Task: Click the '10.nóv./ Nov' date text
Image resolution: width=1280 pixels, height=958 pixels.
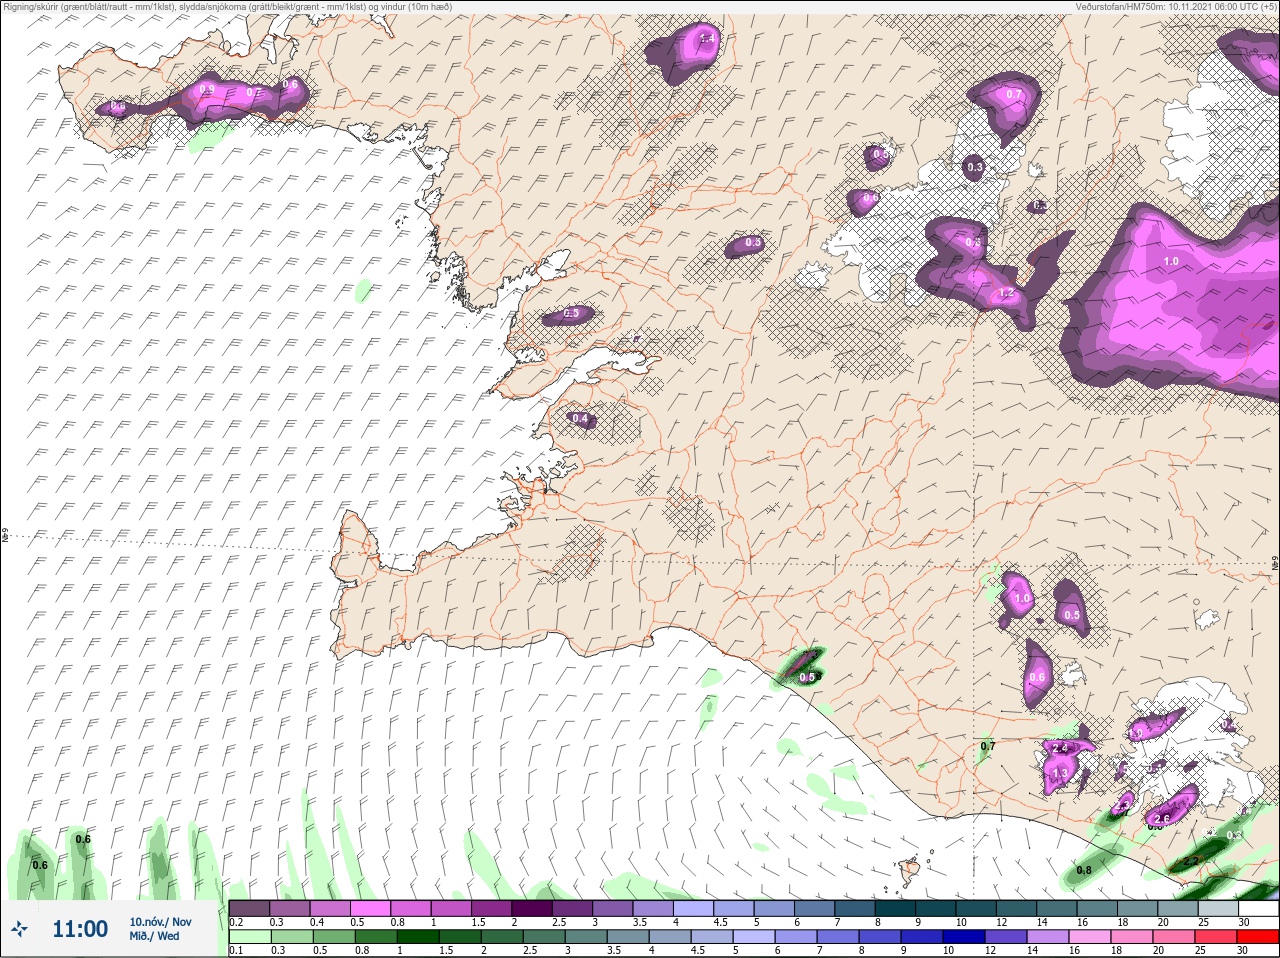Action: click(160, 922)
